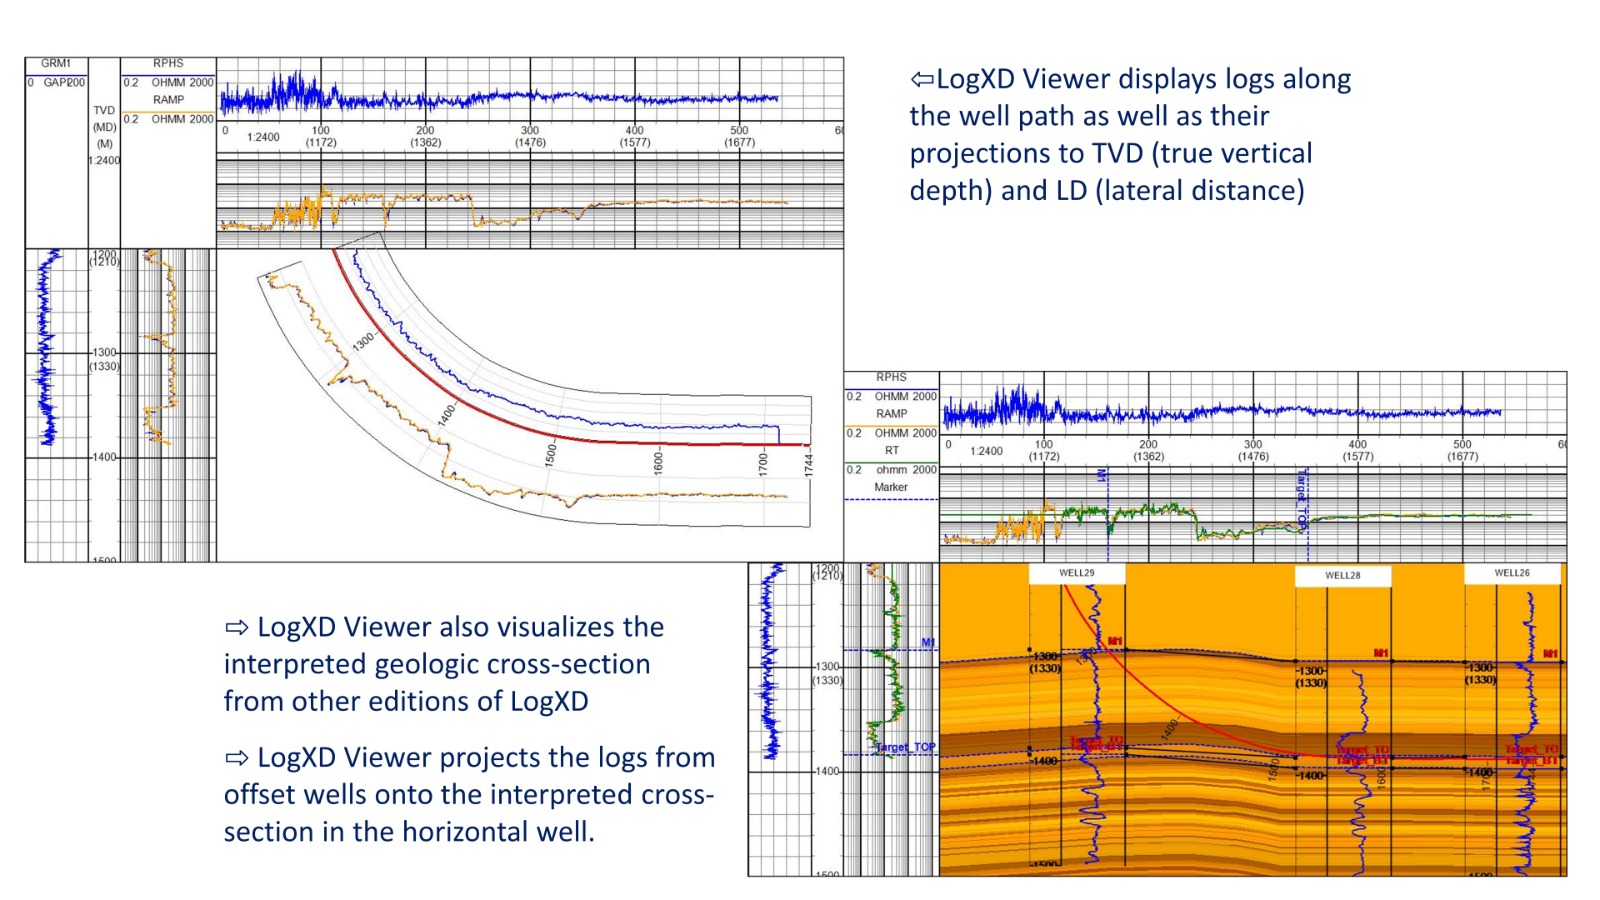Click the red M1 marker under WELL28
Viewport: 1600px width, 900px height.
coord(1381,653)
